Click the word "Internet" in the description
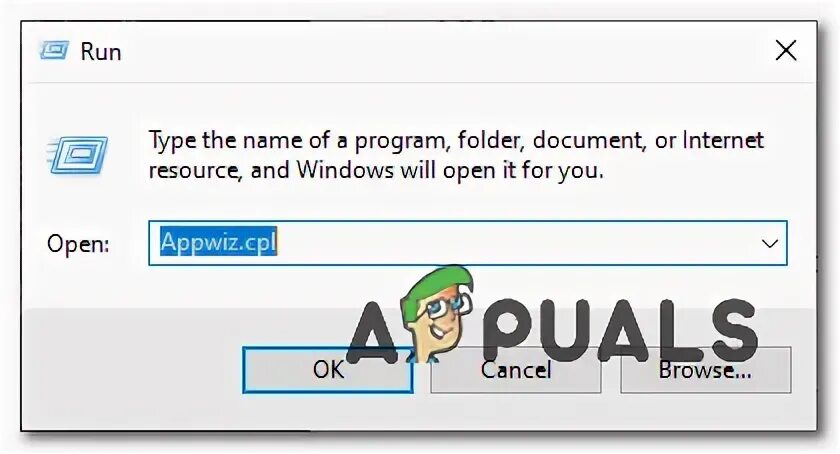This screenshot has width=840, height=454. 723,140
